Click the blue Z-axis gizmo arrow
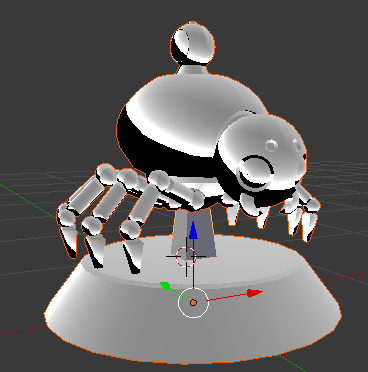 click(x=193, y=231)
